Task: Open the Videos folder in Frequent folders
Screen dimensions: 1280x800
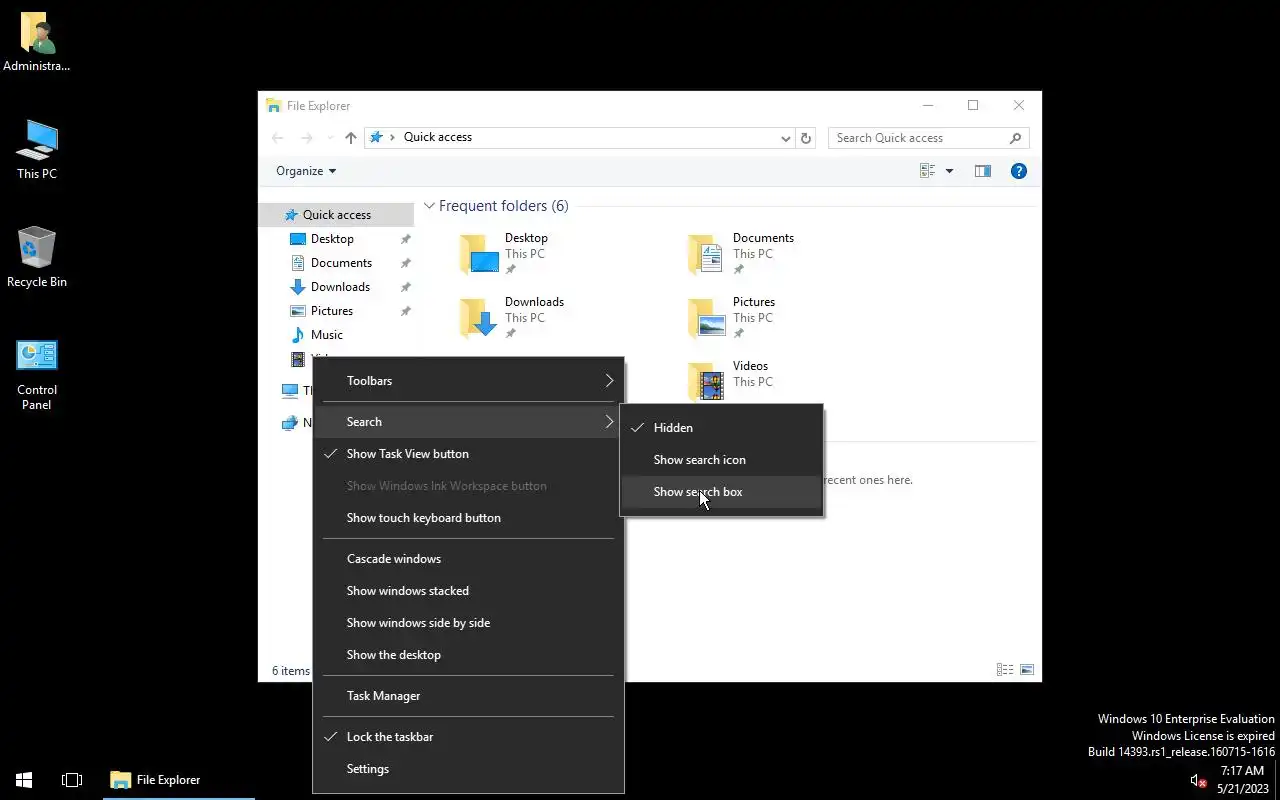Action: tap(730, 382)
